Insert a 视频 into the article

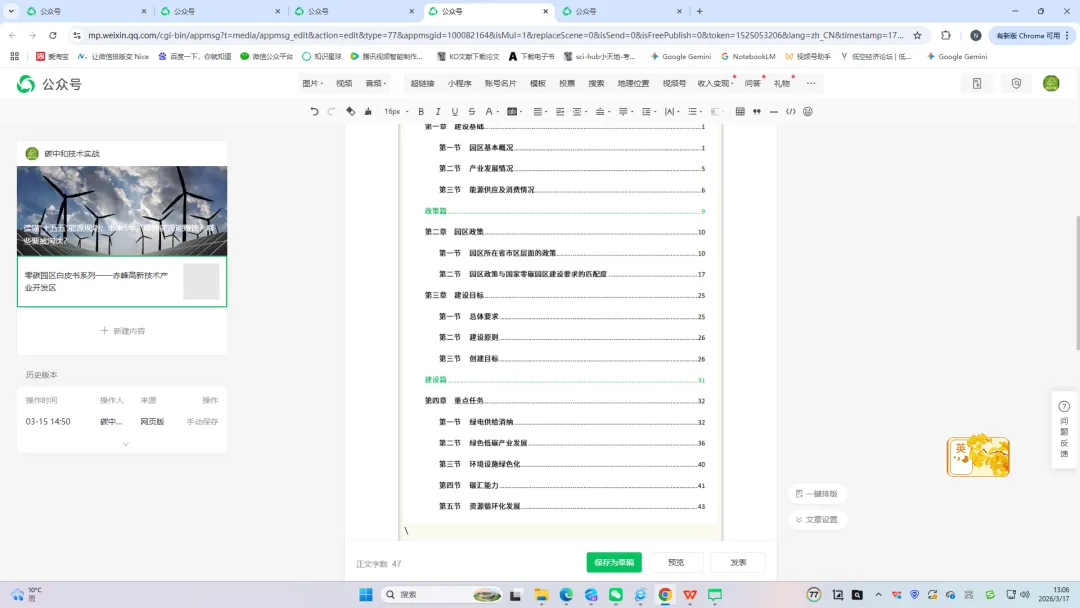(x=344, y=83)
